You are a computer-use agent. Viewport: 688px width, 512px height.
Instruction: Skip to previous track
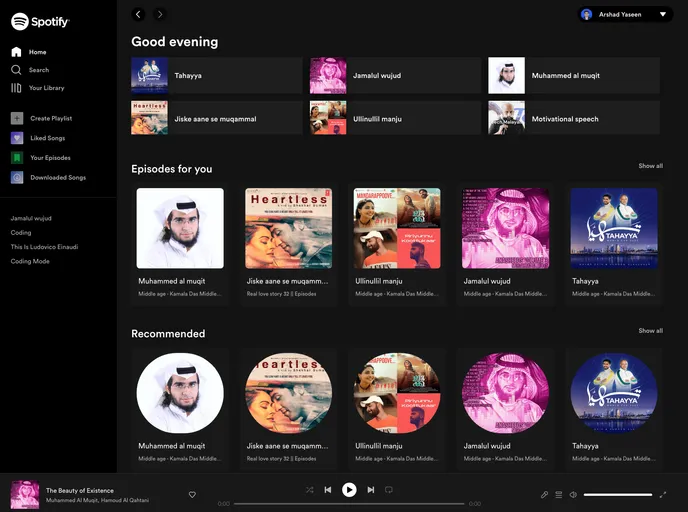tap(328, 490)
